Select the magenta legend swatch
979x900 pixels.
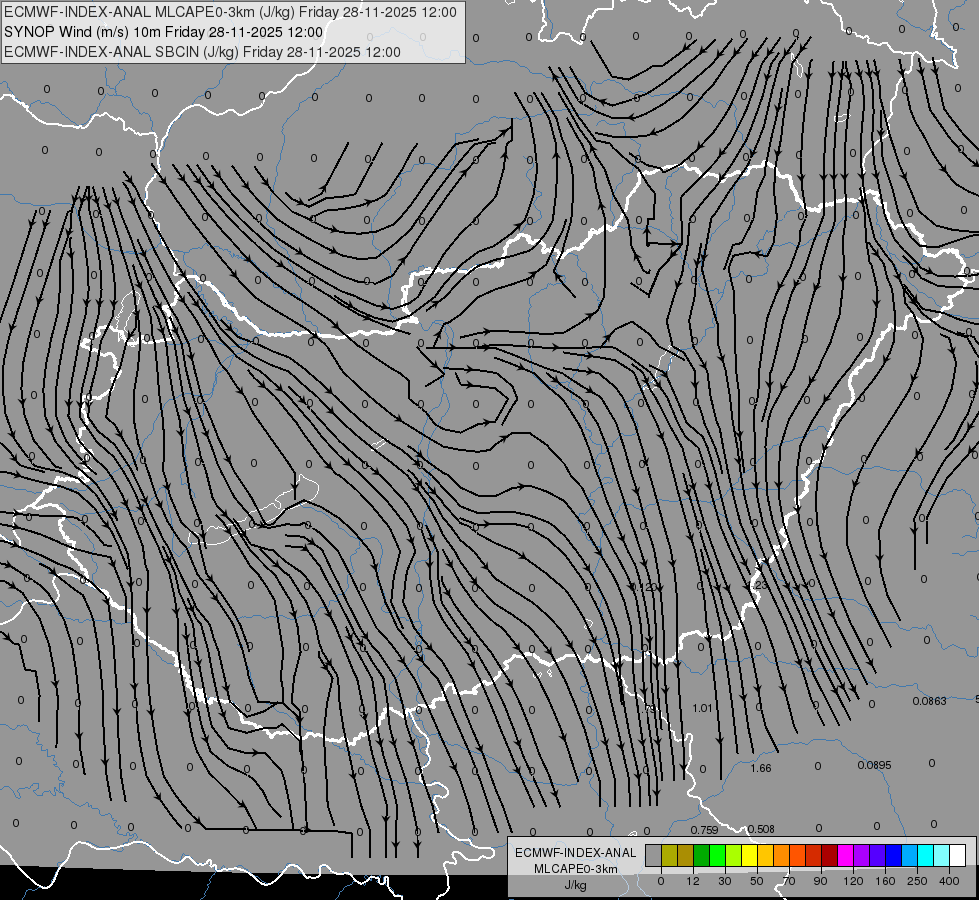845,856
